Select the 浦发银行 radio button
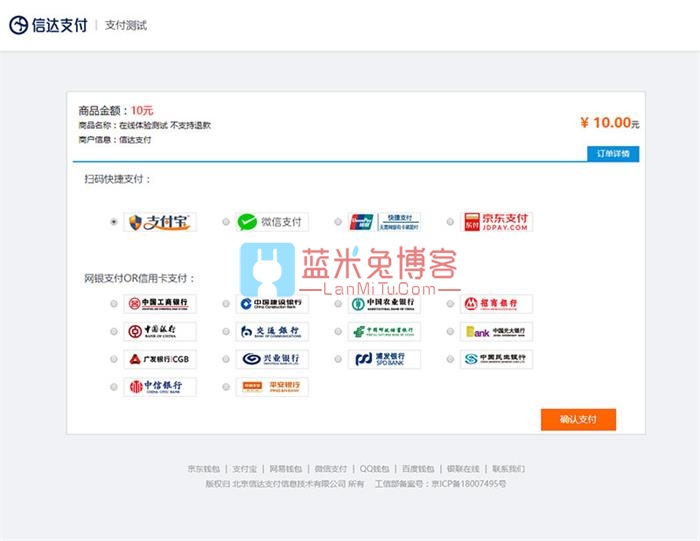700x541 pixels. pyautogui.click(x=338, y=359)
